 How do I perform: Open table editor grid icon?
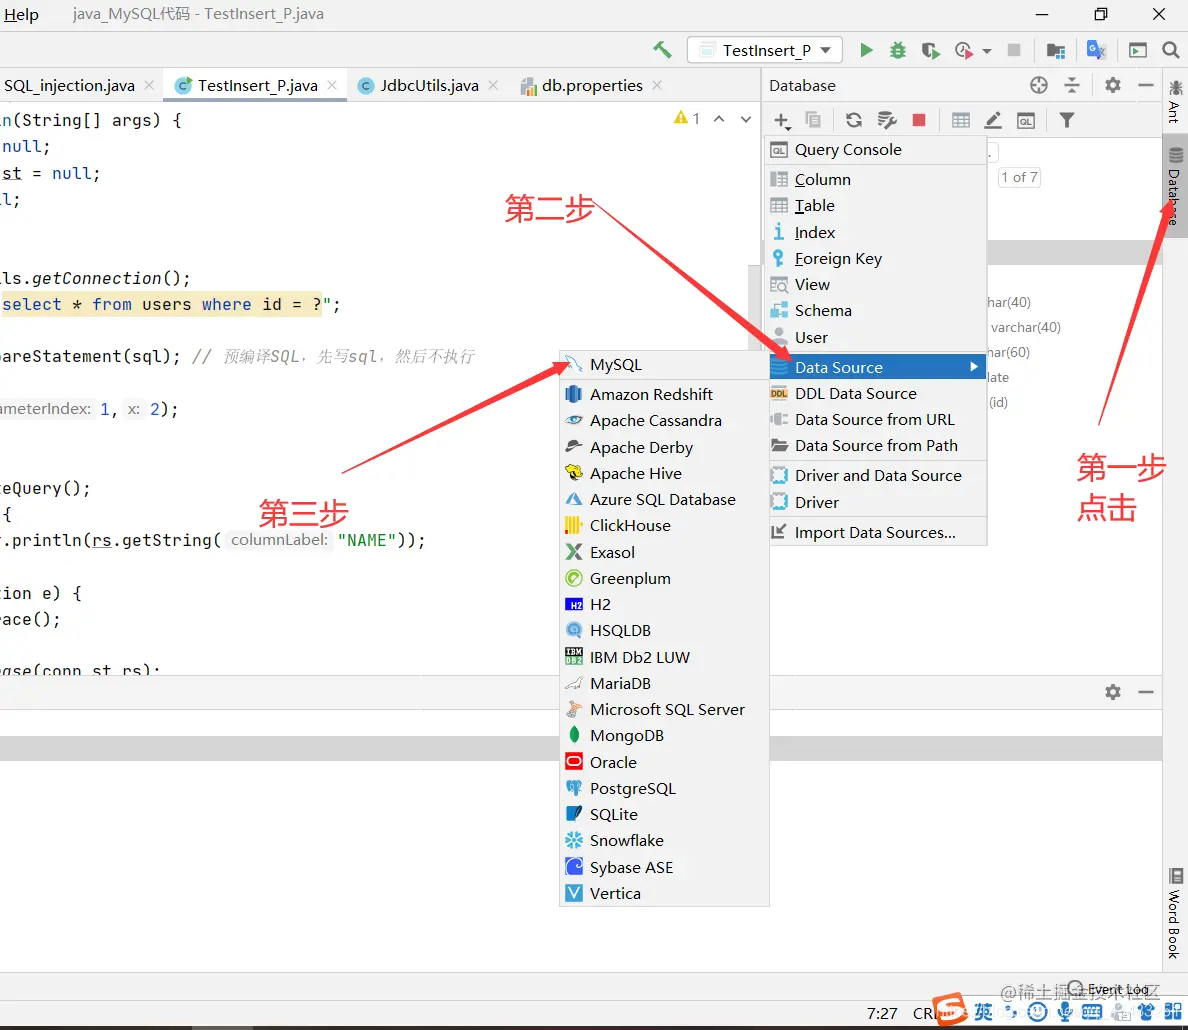pos(961,120)
